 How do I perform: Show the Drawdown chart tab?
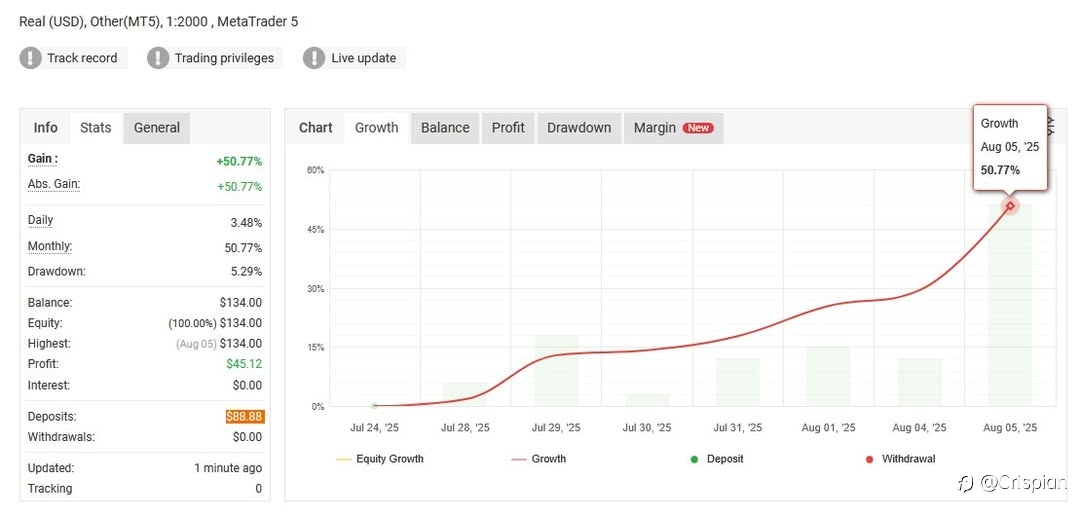[x=579, y=128]
